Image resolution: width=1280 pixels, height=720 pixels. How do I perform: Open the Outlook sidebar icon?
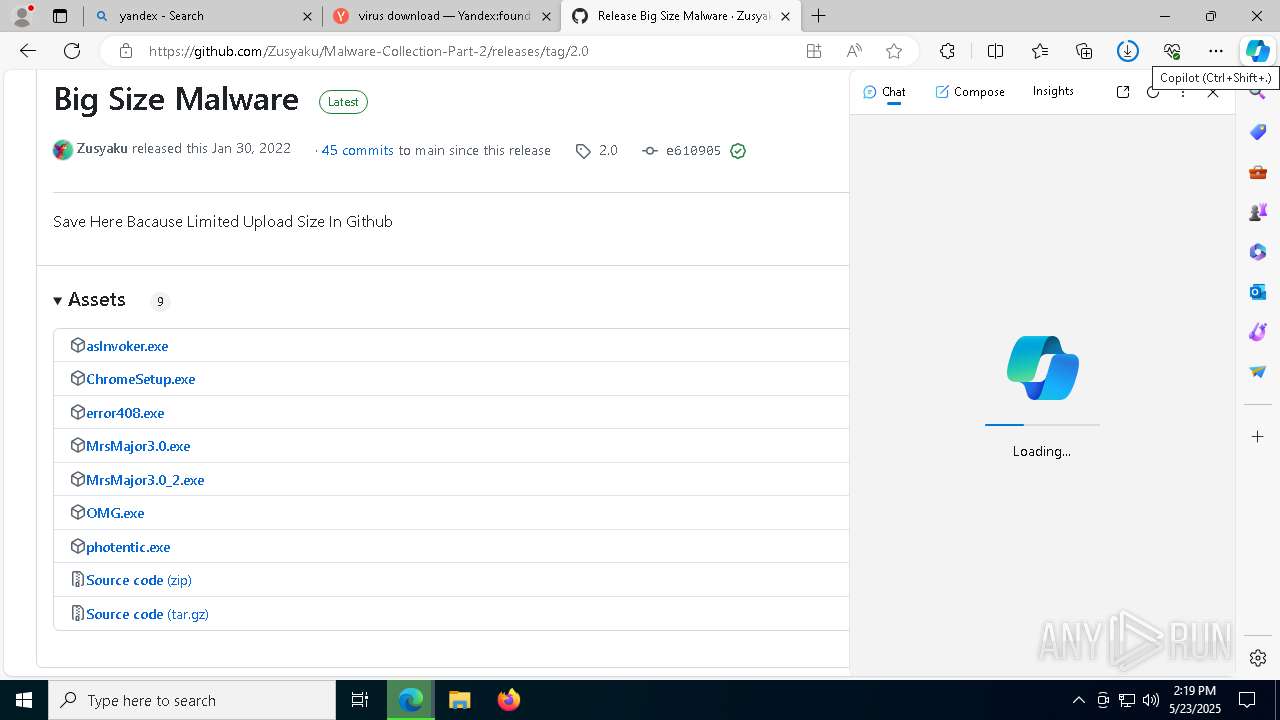coord(1258,292)
